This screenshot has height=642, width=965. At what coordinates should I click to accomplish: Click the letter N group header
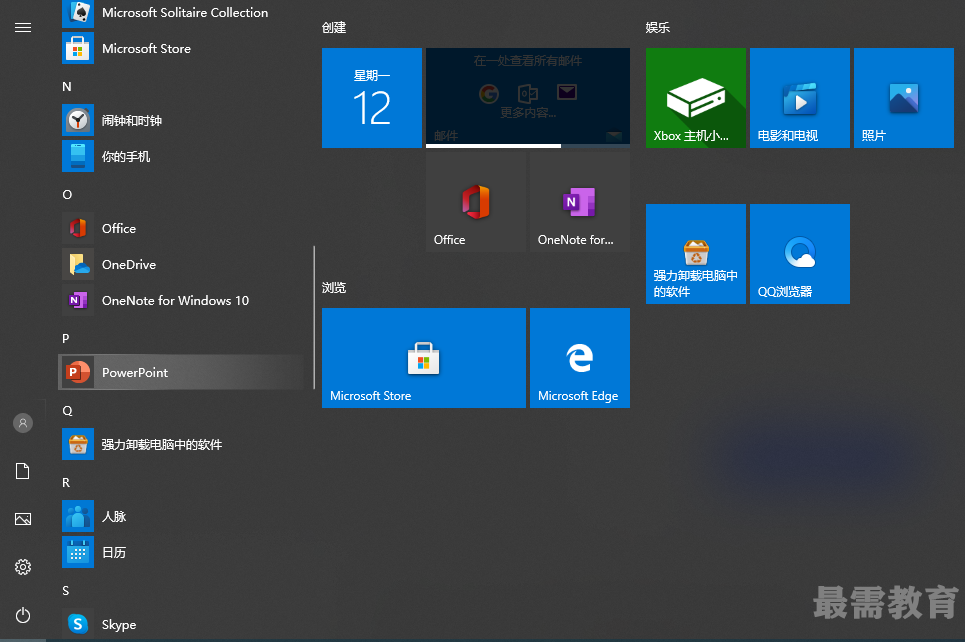point(67,87)
